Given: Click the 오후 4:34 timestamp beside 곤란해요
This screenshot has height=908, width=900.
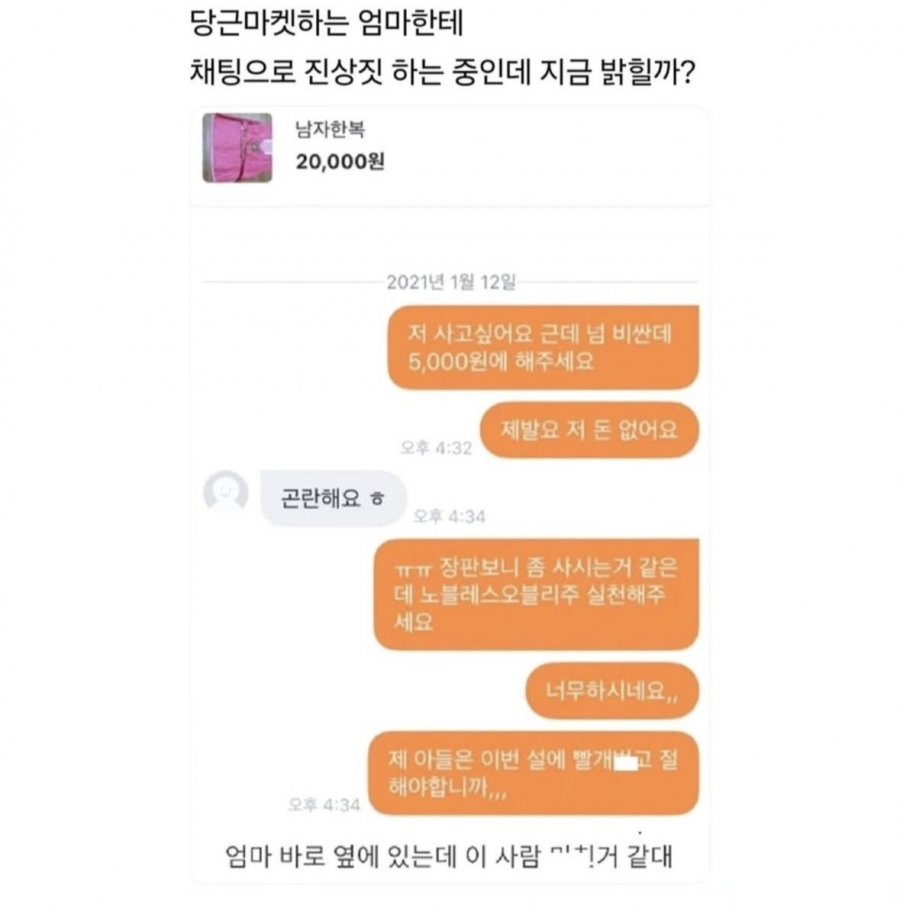Looking at the screenshot, I should [449, 516].
